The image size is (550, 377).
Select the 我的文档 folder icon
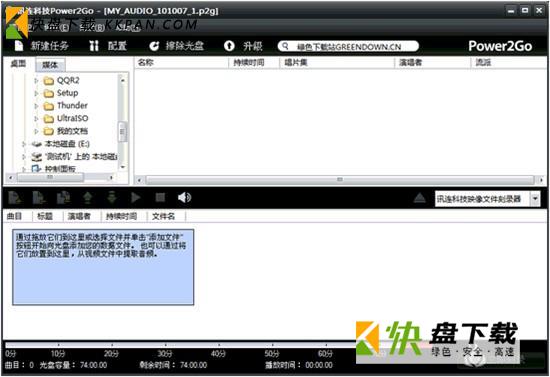click(48, 132)
